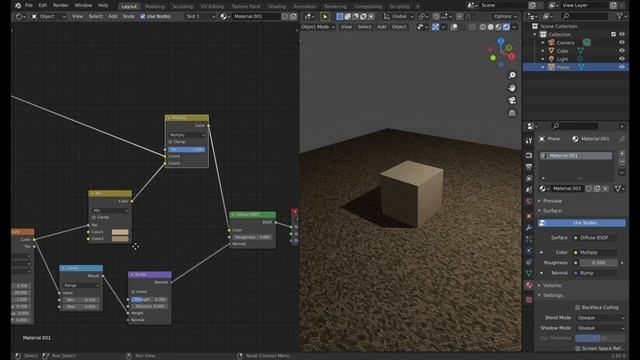Open the Output properties tab icon

pyautogui.click(x=529, y=167)
